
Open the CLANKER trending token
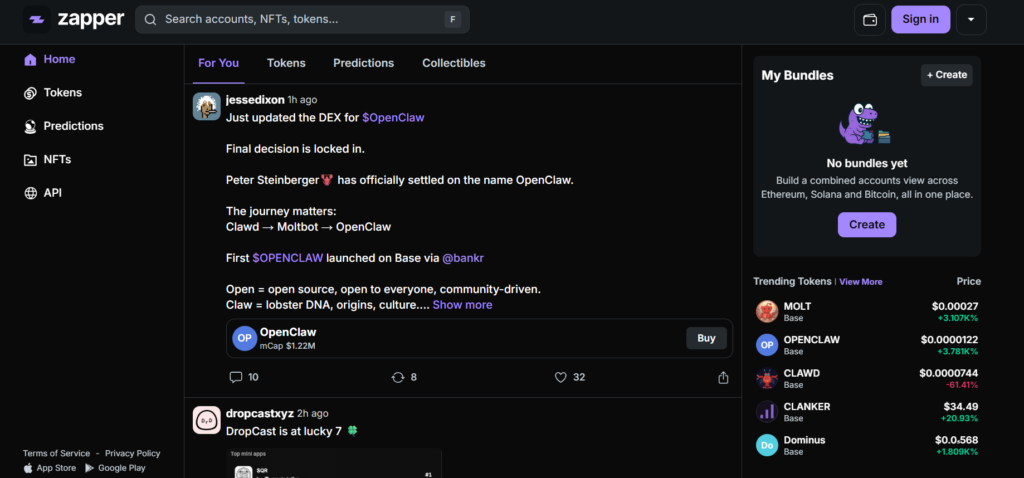[867, 411]
